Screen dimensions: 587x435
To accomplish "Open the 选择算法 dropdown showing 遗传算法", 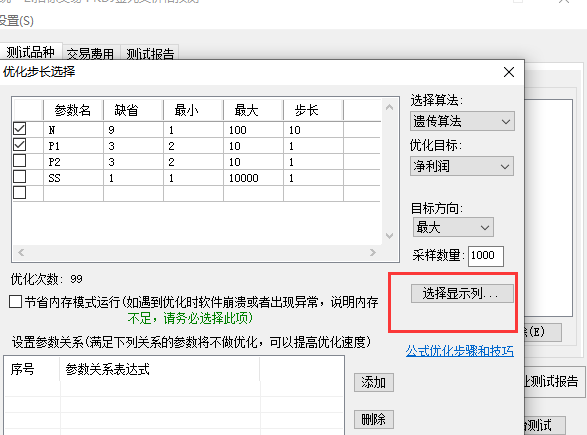I will tap(462, 121).
